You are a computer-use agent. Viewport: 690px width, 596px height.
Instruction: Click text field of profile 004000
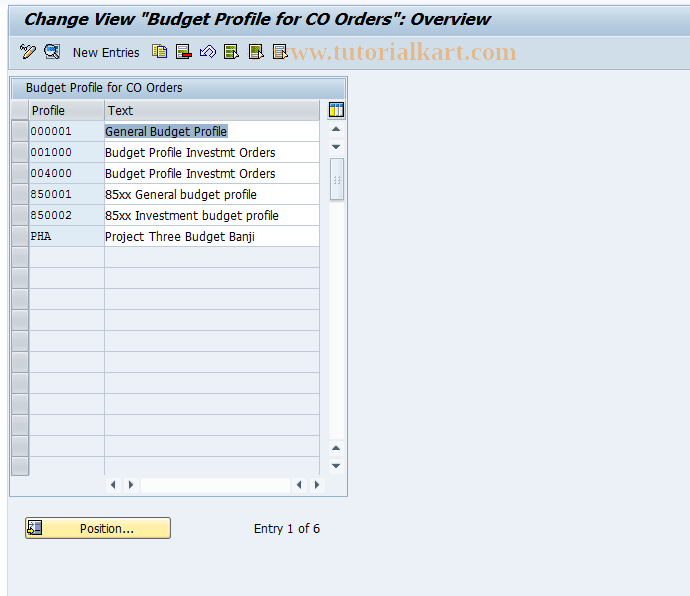pos(212,173)
